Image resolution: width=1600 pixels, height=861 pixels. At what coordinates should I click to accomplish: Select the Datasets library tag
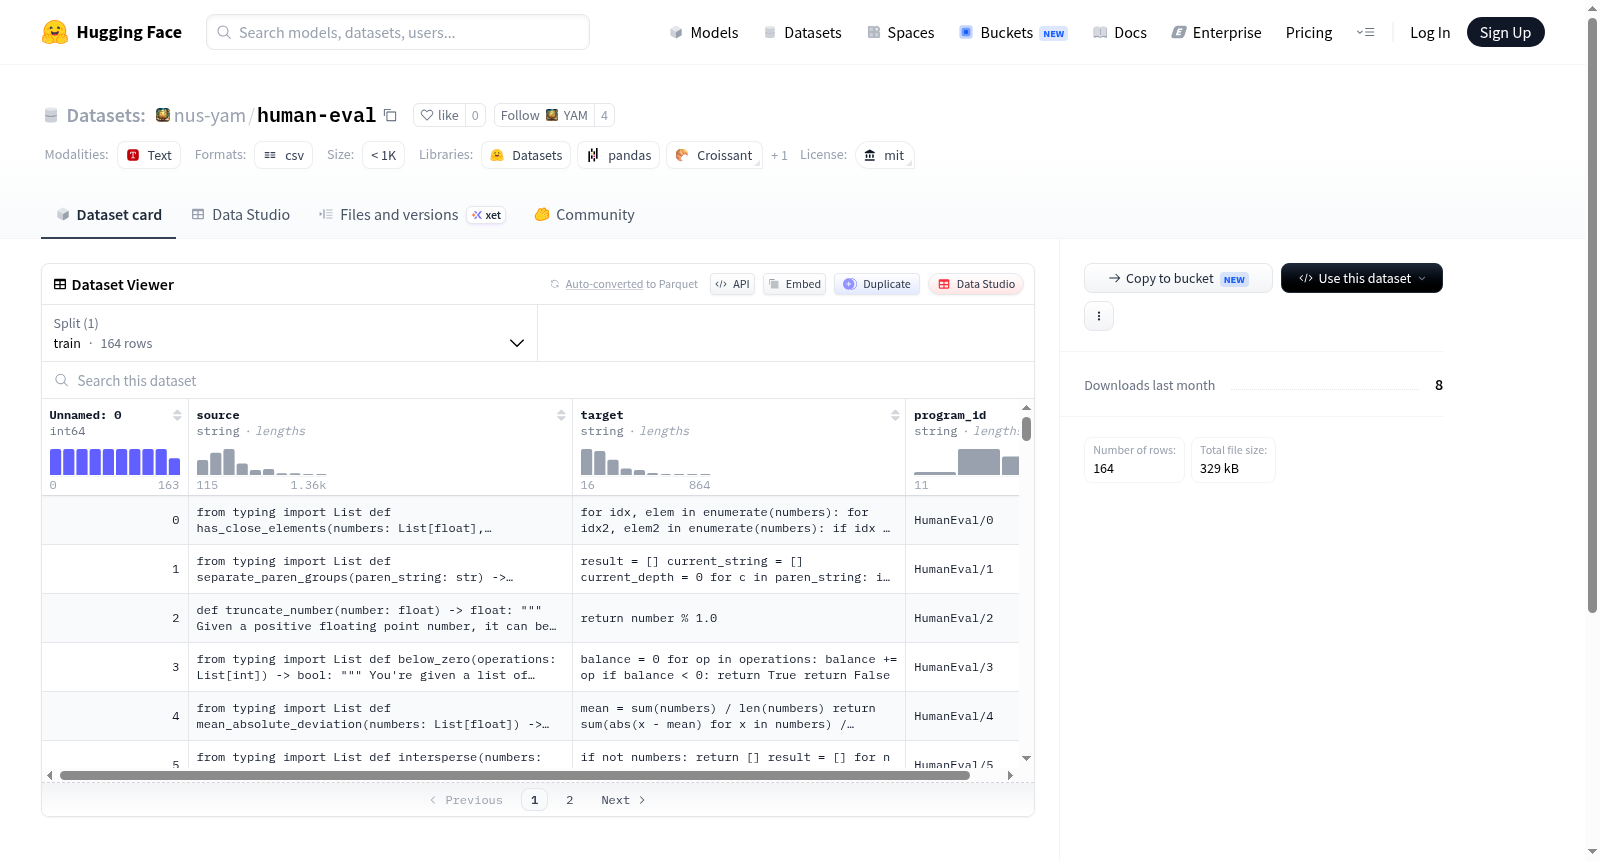click(x=526, y=155)
